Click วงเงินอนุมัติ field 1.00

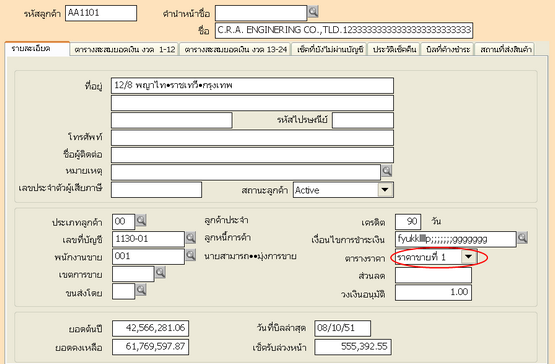433,292
